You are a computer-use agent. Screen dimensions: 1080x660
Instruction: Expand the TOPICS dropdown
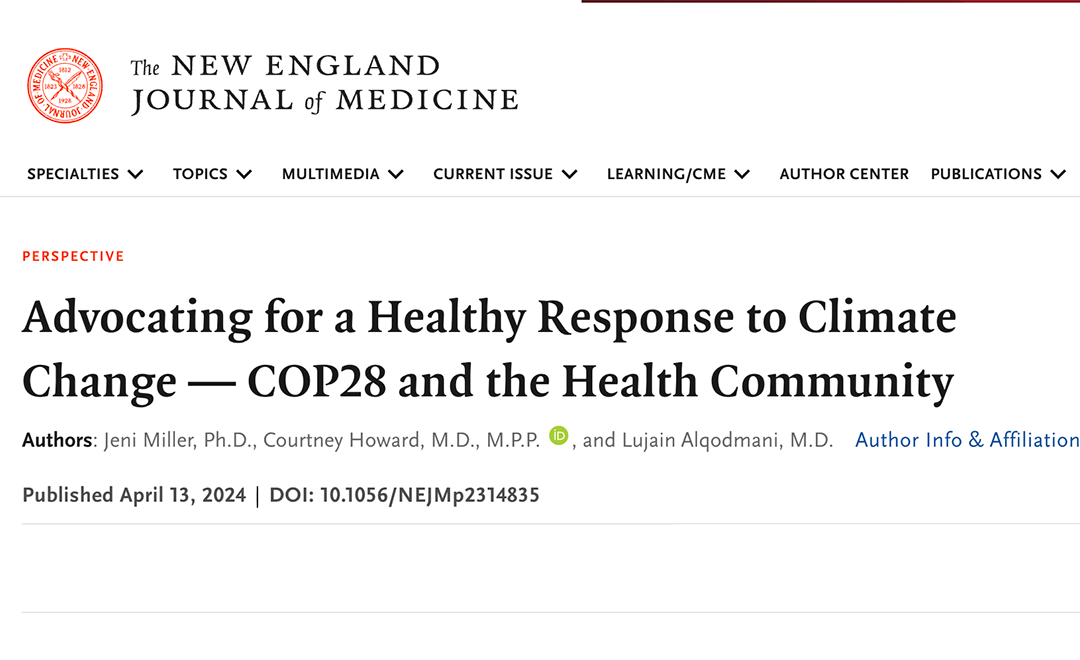pos(245,173)
